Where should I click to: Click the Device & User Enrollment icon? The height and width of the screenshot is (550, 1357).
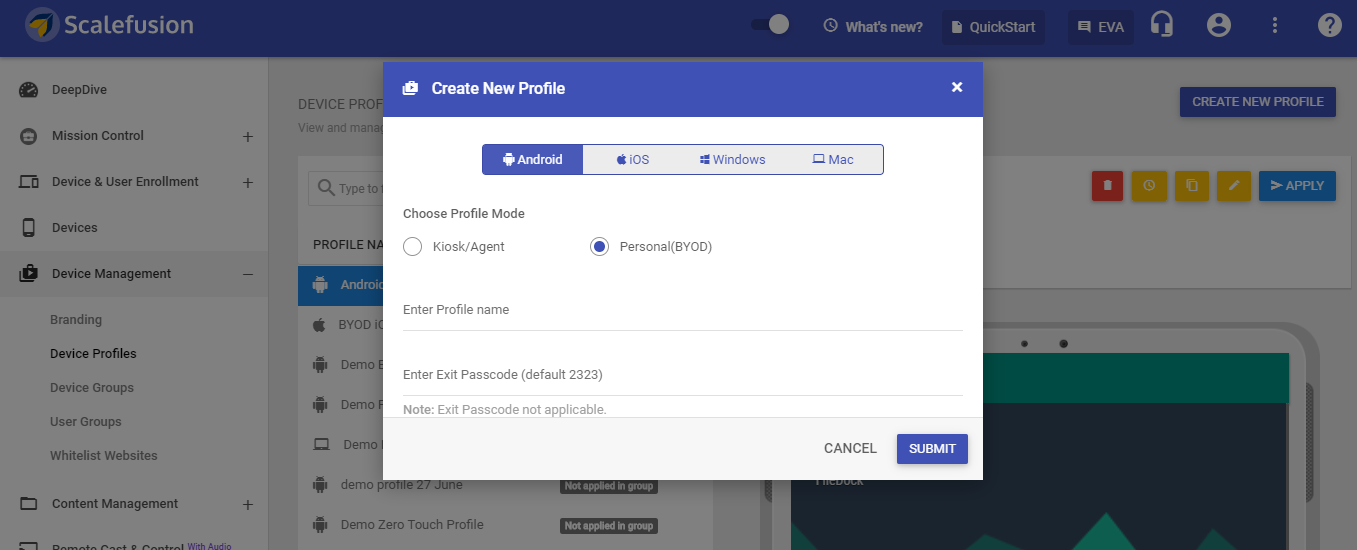pyautogui.click(x=29, y=182)
